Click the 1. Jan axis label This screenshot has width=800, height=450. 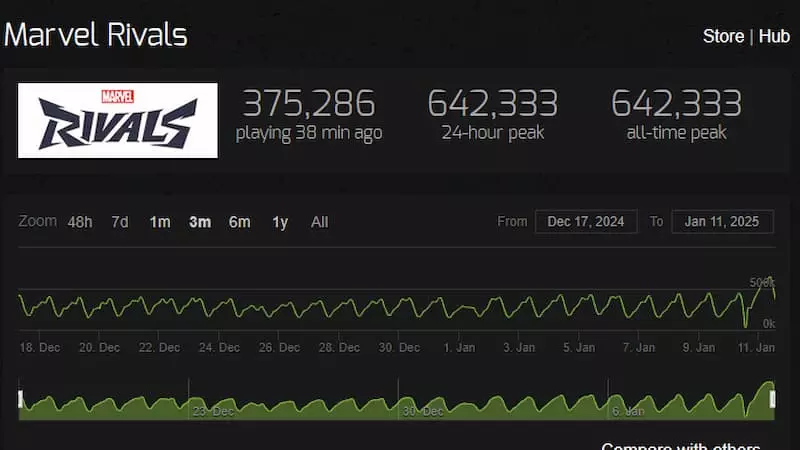click(x=459, y=347)
